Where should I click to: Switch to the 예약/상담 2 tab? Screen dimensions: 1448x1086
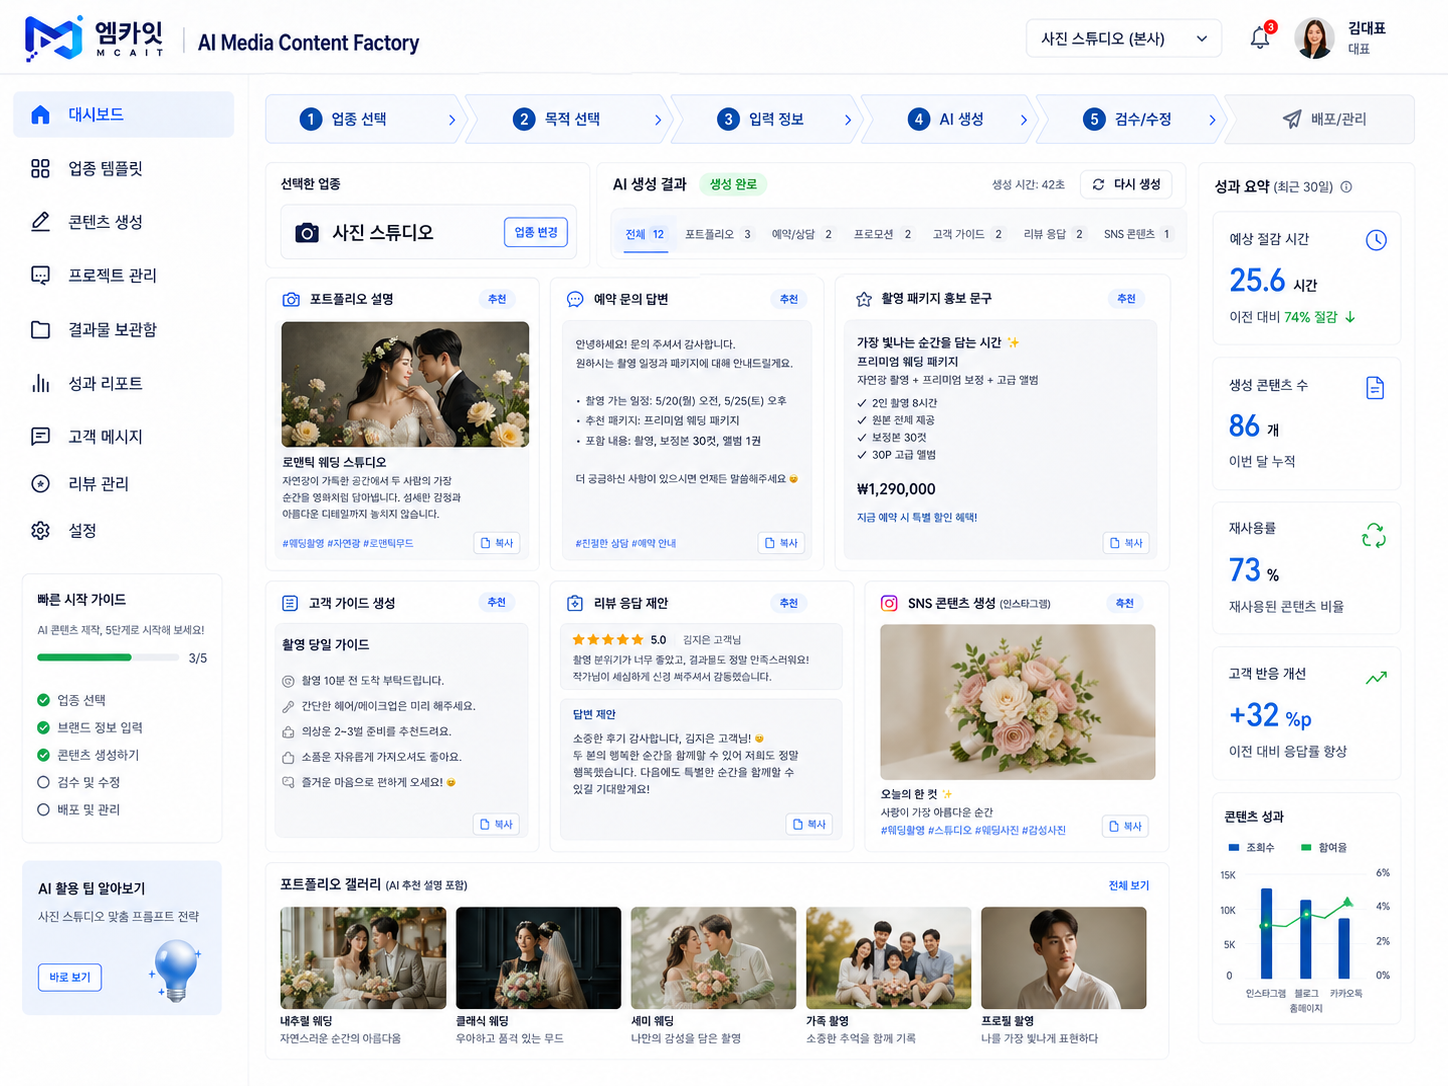[802, 234]
